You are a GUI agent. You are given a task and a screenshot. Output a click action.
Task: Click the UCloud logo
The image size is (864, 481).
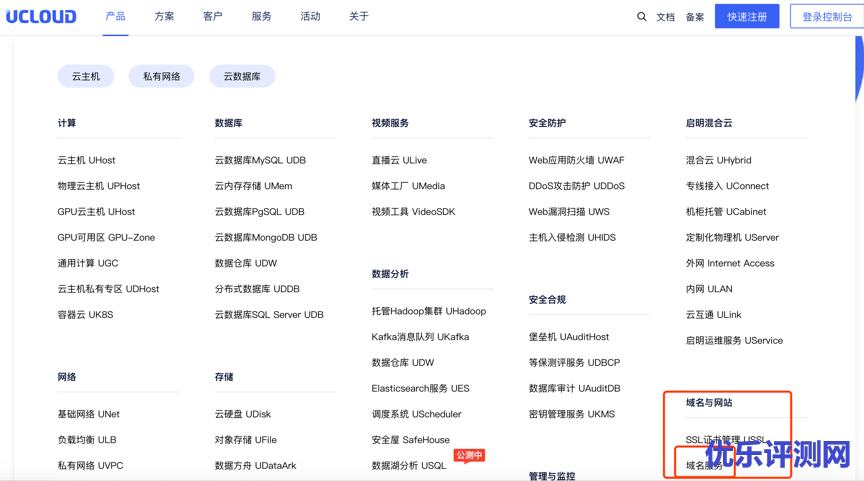coord(41,17)
